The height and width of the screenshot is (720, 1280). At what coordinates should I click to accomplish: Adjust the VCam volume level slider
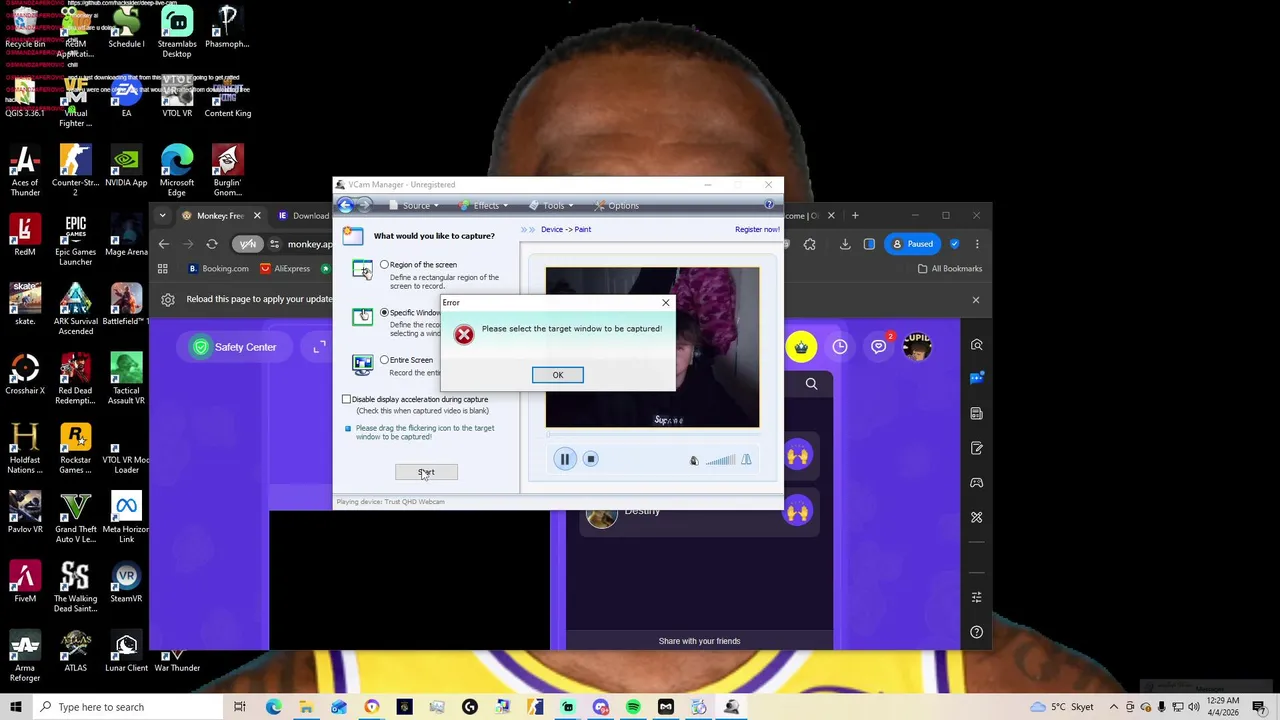pyautogui.click(x=720, y=460)
